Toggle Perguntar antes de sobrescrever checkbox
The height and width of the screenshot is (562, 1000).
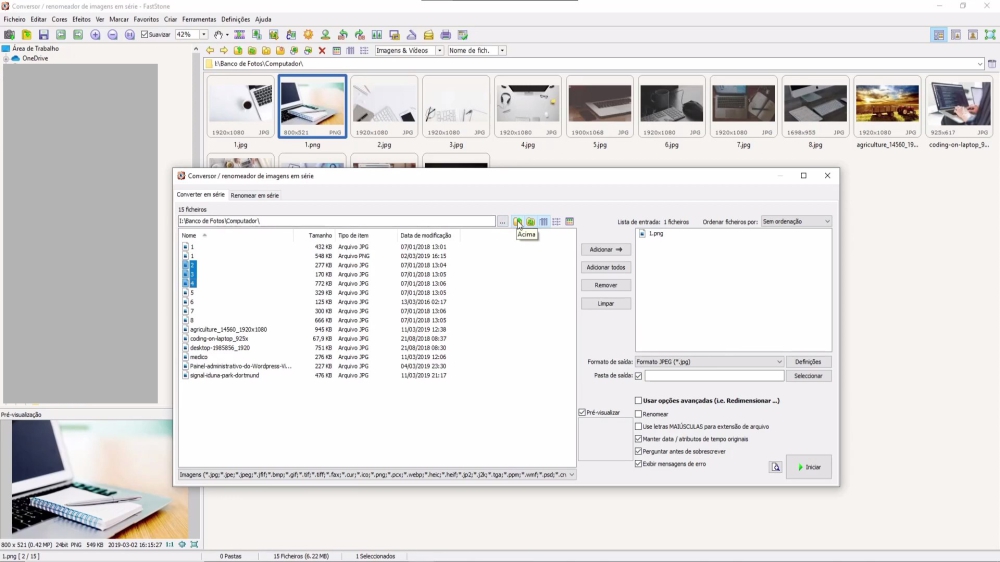tap(638, 451)
